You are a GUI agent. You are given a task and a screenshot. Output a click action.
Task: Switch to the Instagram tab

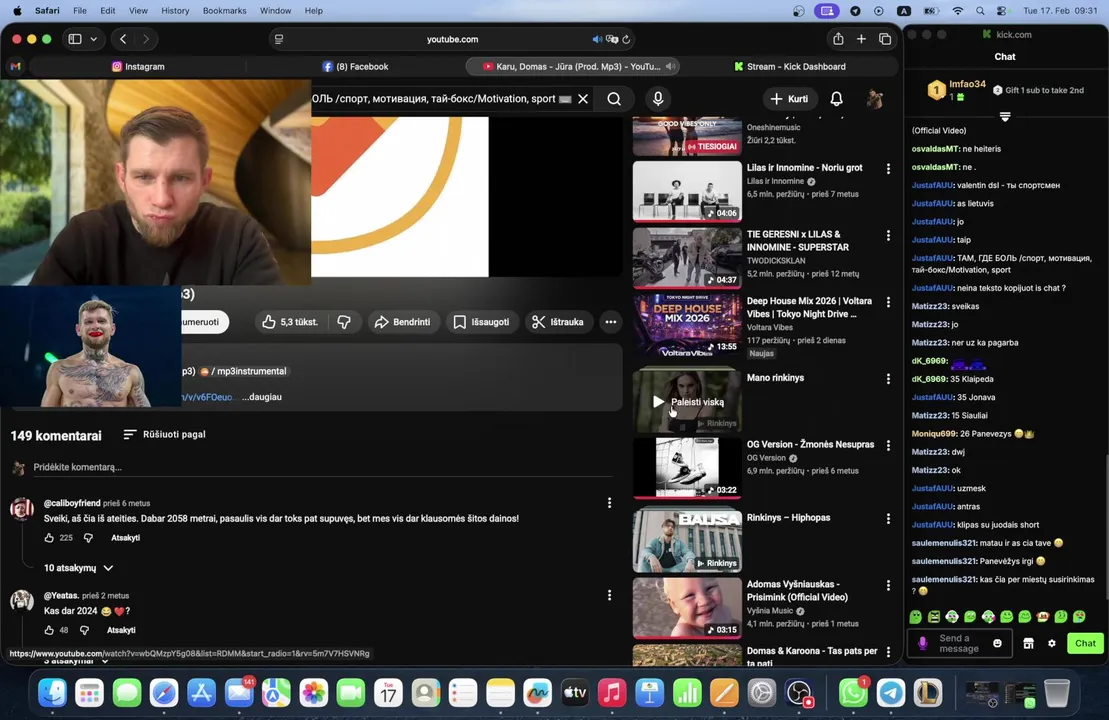[139, 66]
